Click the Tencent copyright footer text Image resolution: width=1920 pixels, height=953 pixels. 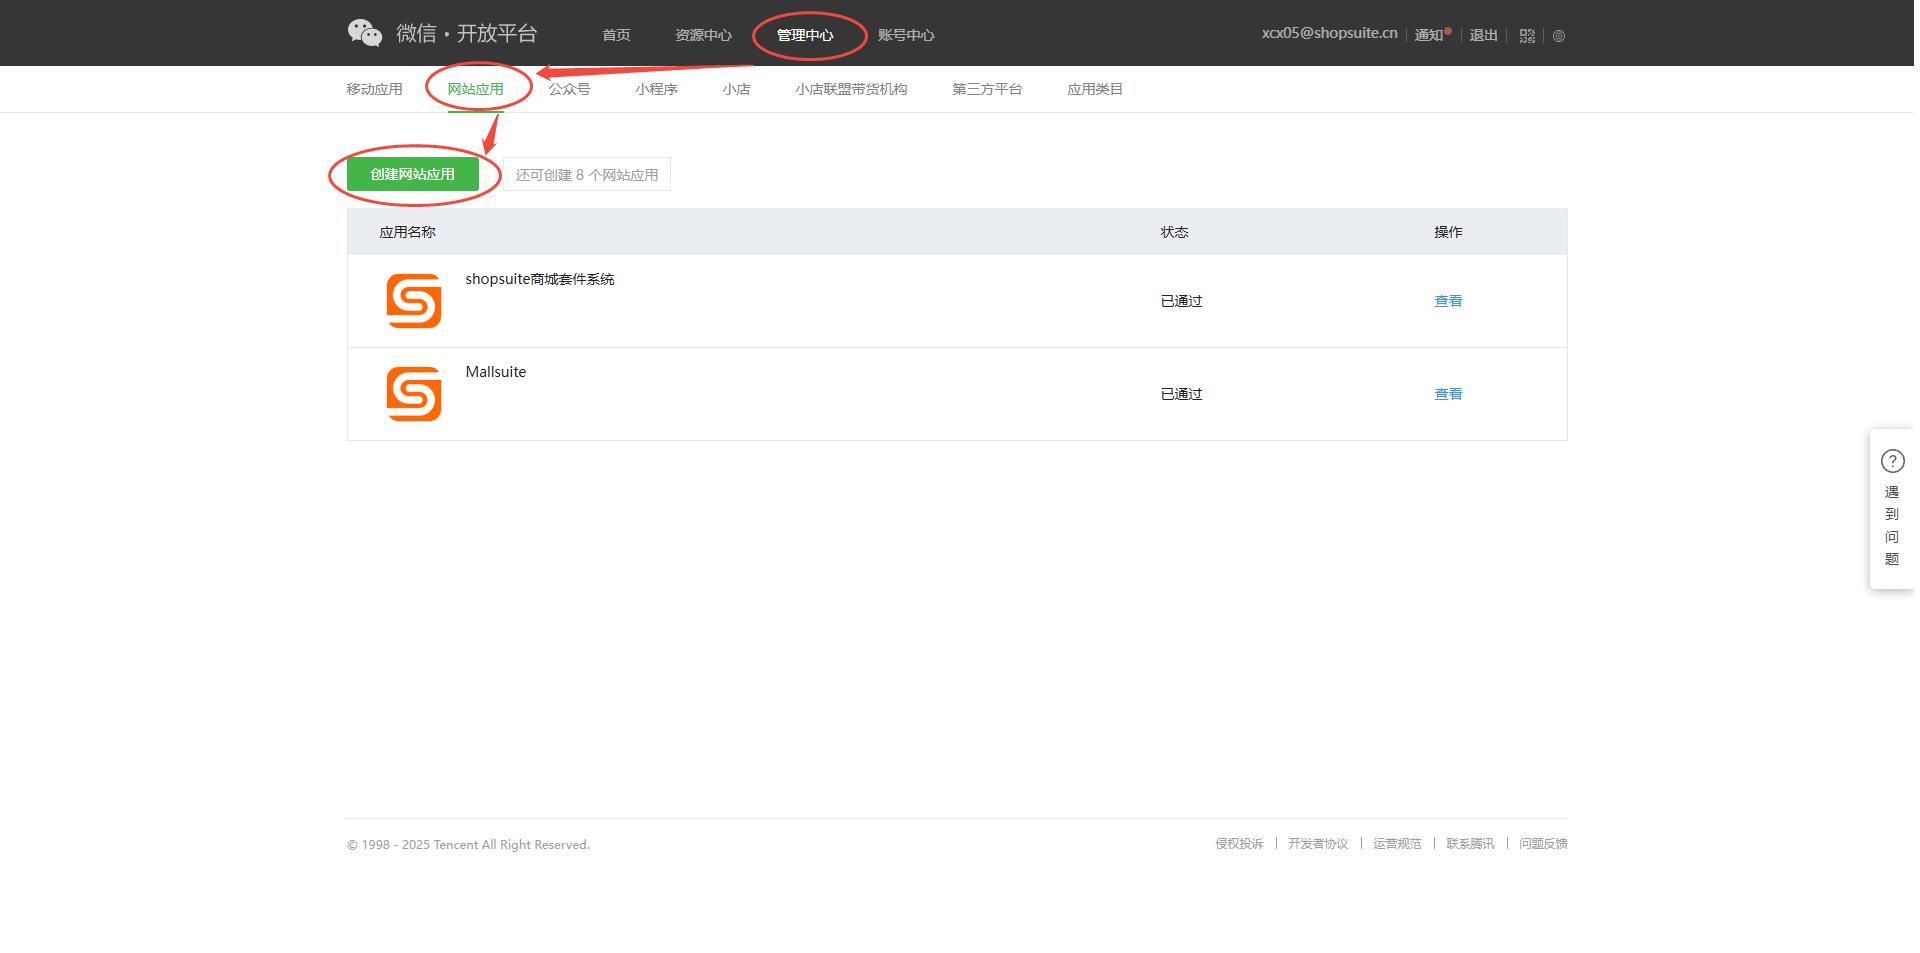pyautogui.click(x=468, y=845)
